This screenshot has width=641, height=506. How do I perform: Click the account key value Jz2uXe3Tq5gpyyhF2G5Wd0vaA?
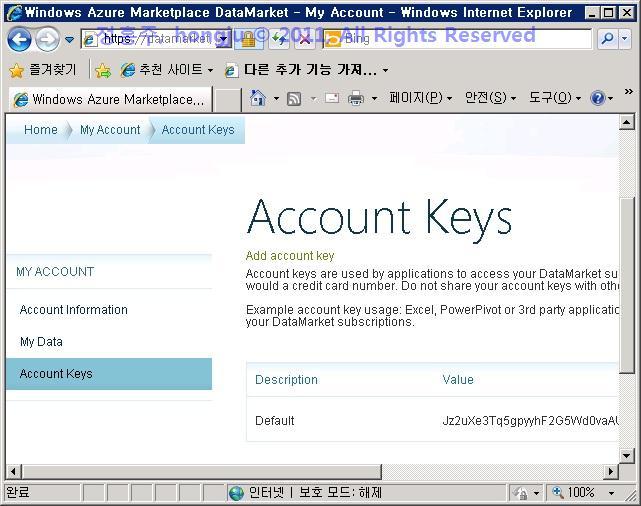pos(530,421)
